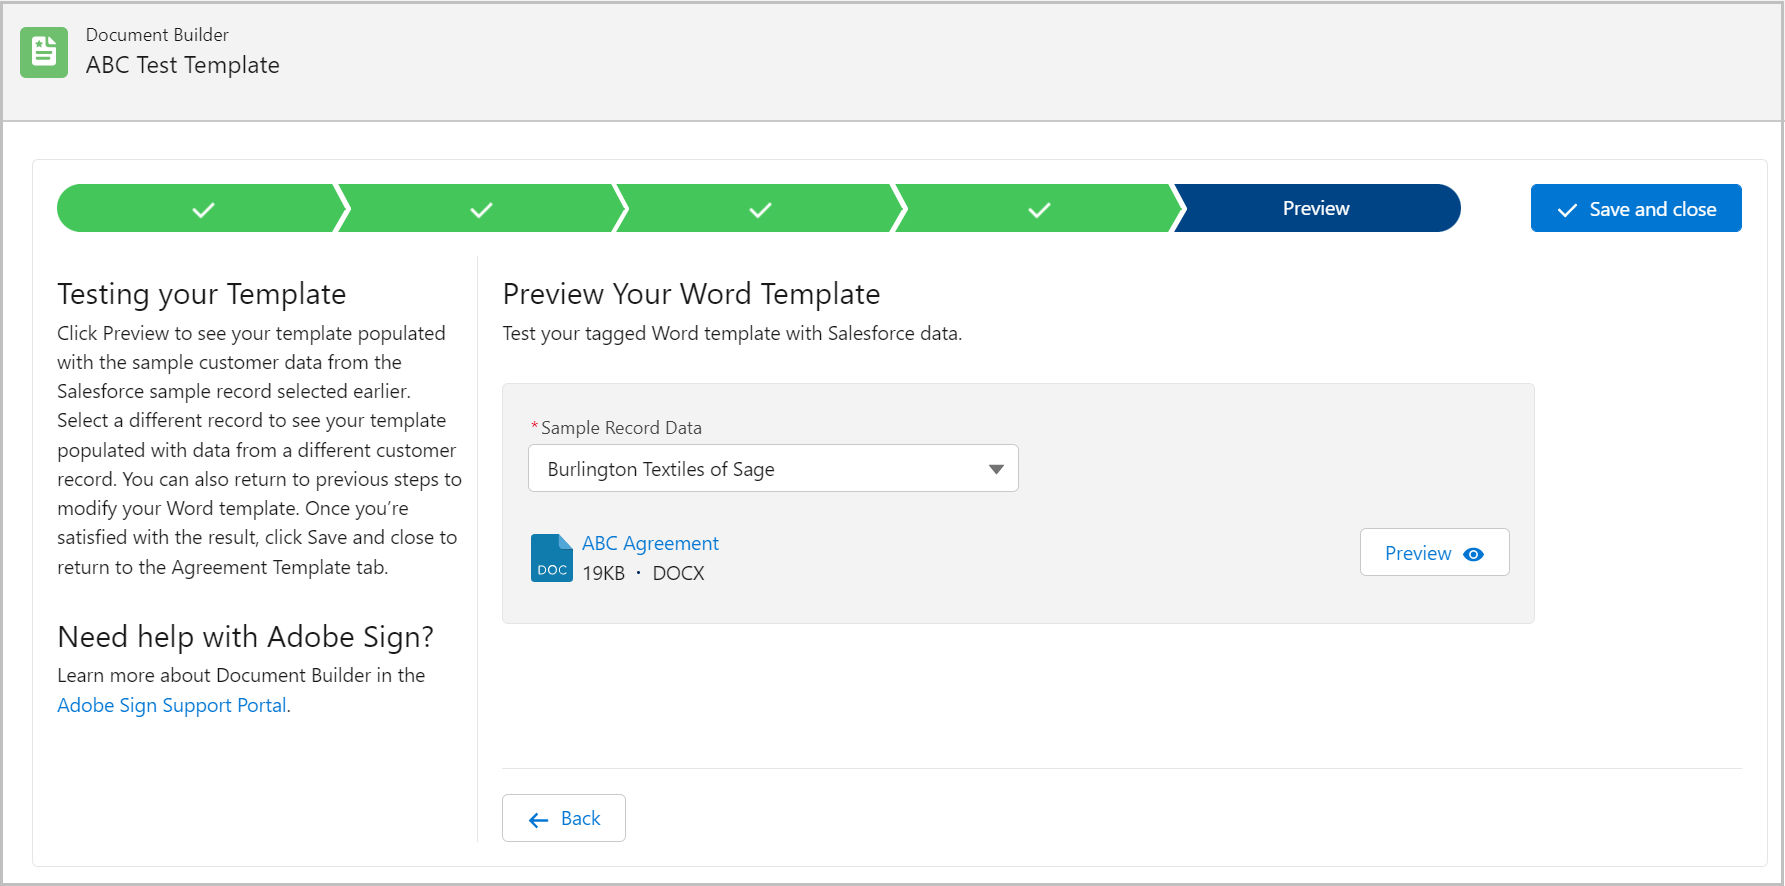Screen dimensions: 1785x886
Task: Click the ABC Agreement DOC file icon
Action: (x=551, y=558)
